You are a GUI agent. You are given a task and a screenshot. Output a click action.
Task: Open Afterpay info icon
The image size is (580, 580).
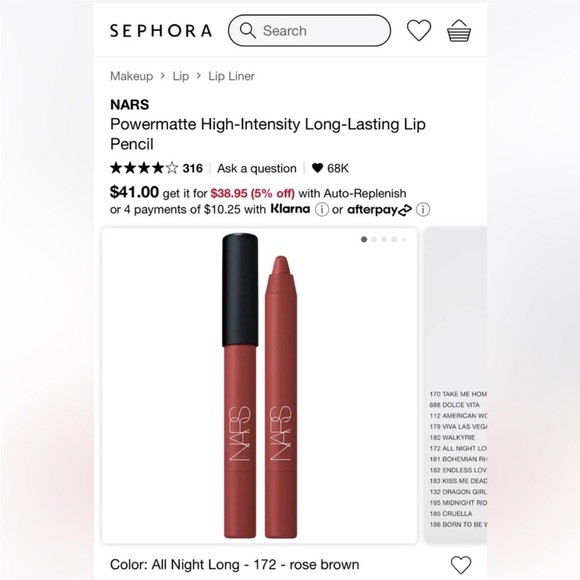pos(423,210)
